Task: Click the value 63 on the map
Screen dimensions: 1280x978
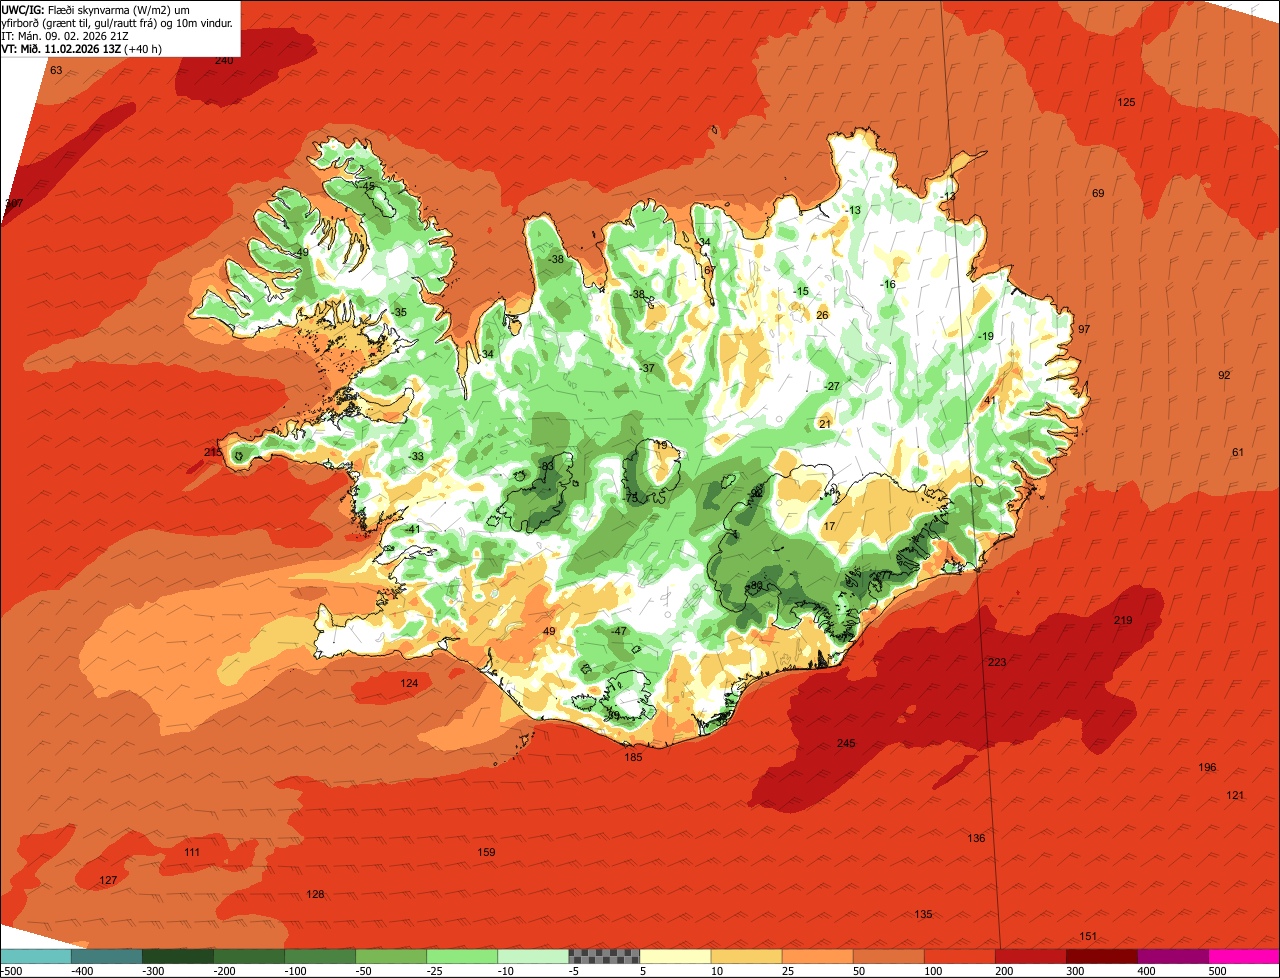Action: click(x=56, y=70)
